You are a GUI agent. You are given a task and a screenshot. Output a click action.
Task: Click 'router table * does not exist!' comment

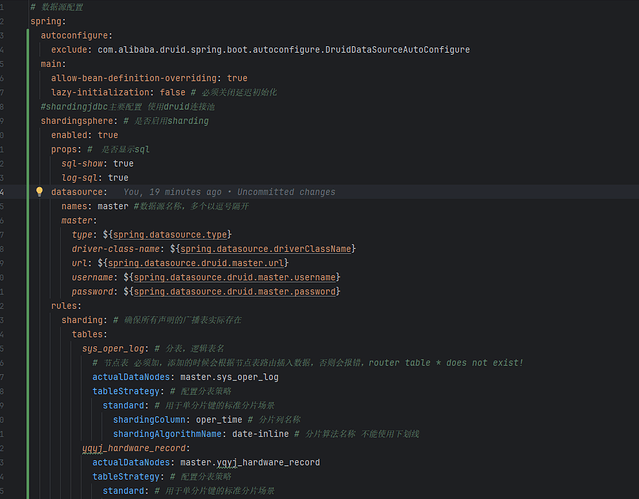click(x=446, y=362)
